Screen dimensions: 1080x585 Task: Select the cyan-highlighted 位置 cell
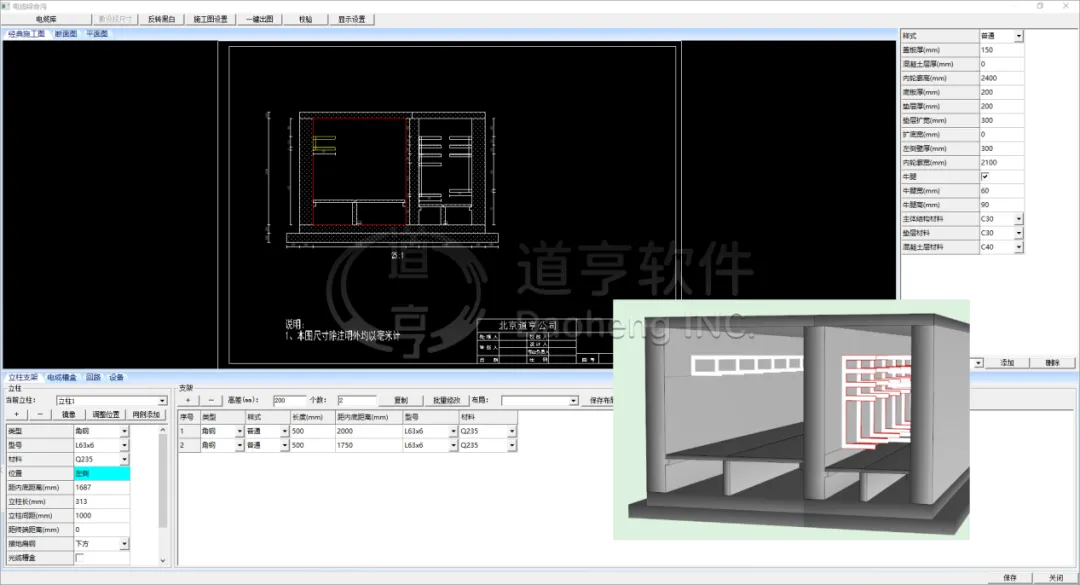(101, 473)
